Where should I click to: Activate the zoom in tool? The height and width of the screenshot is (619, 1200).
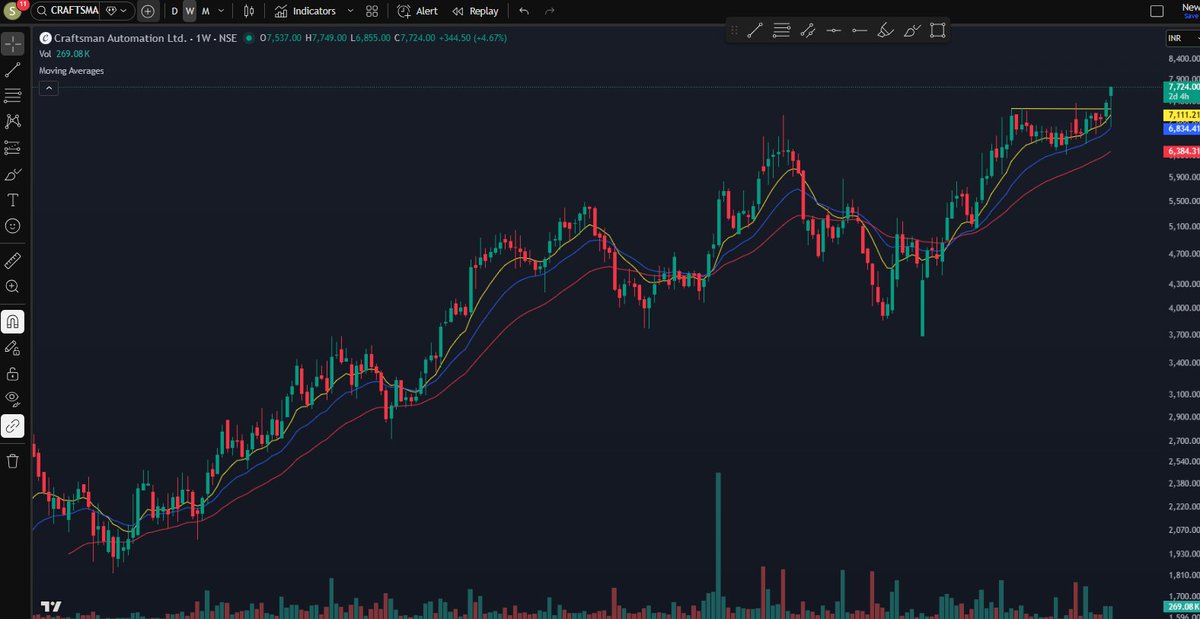click(x=12, y=286)
